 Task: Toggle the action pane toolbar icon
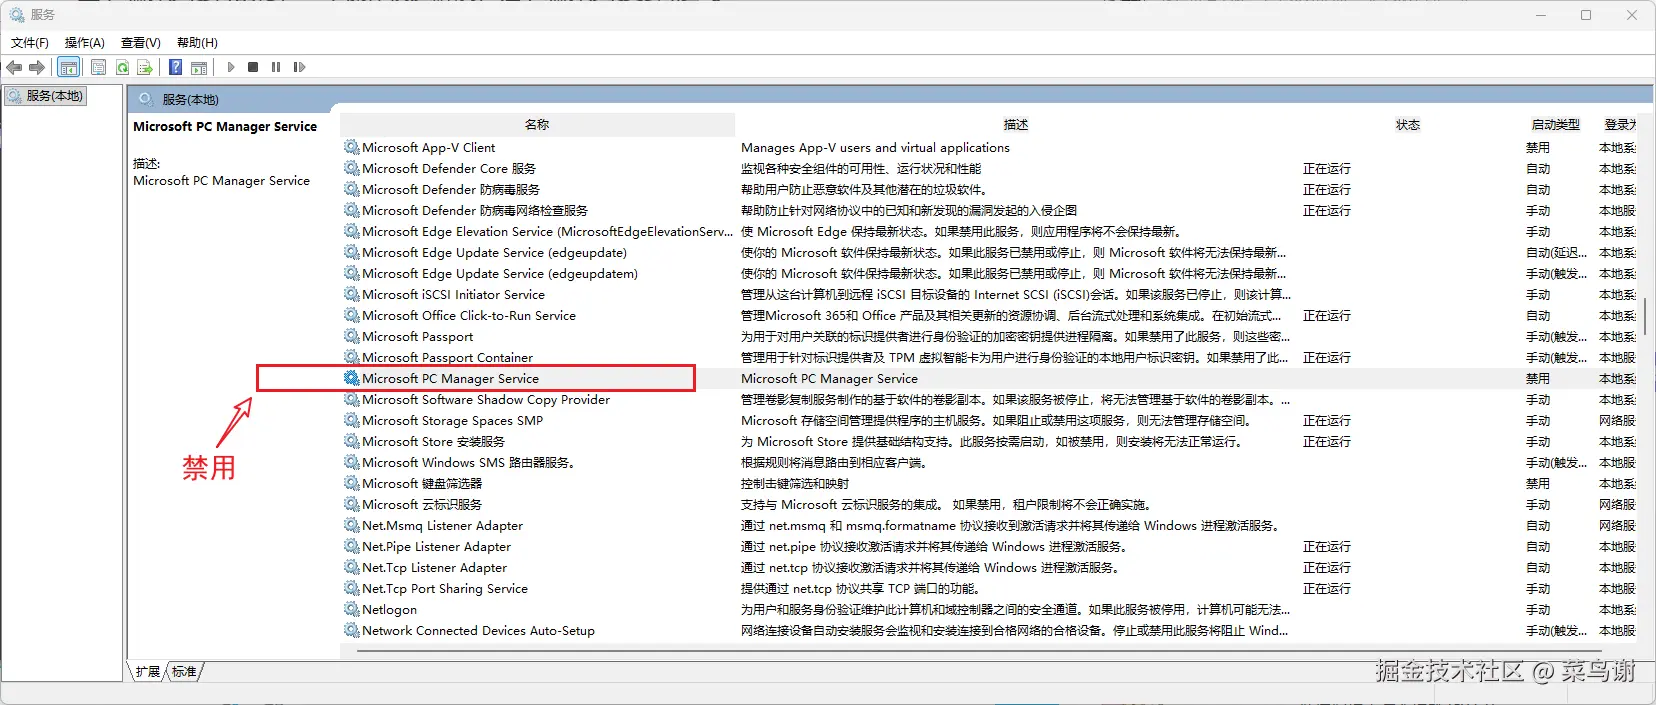pyautogui.click(x=199, y=67)
